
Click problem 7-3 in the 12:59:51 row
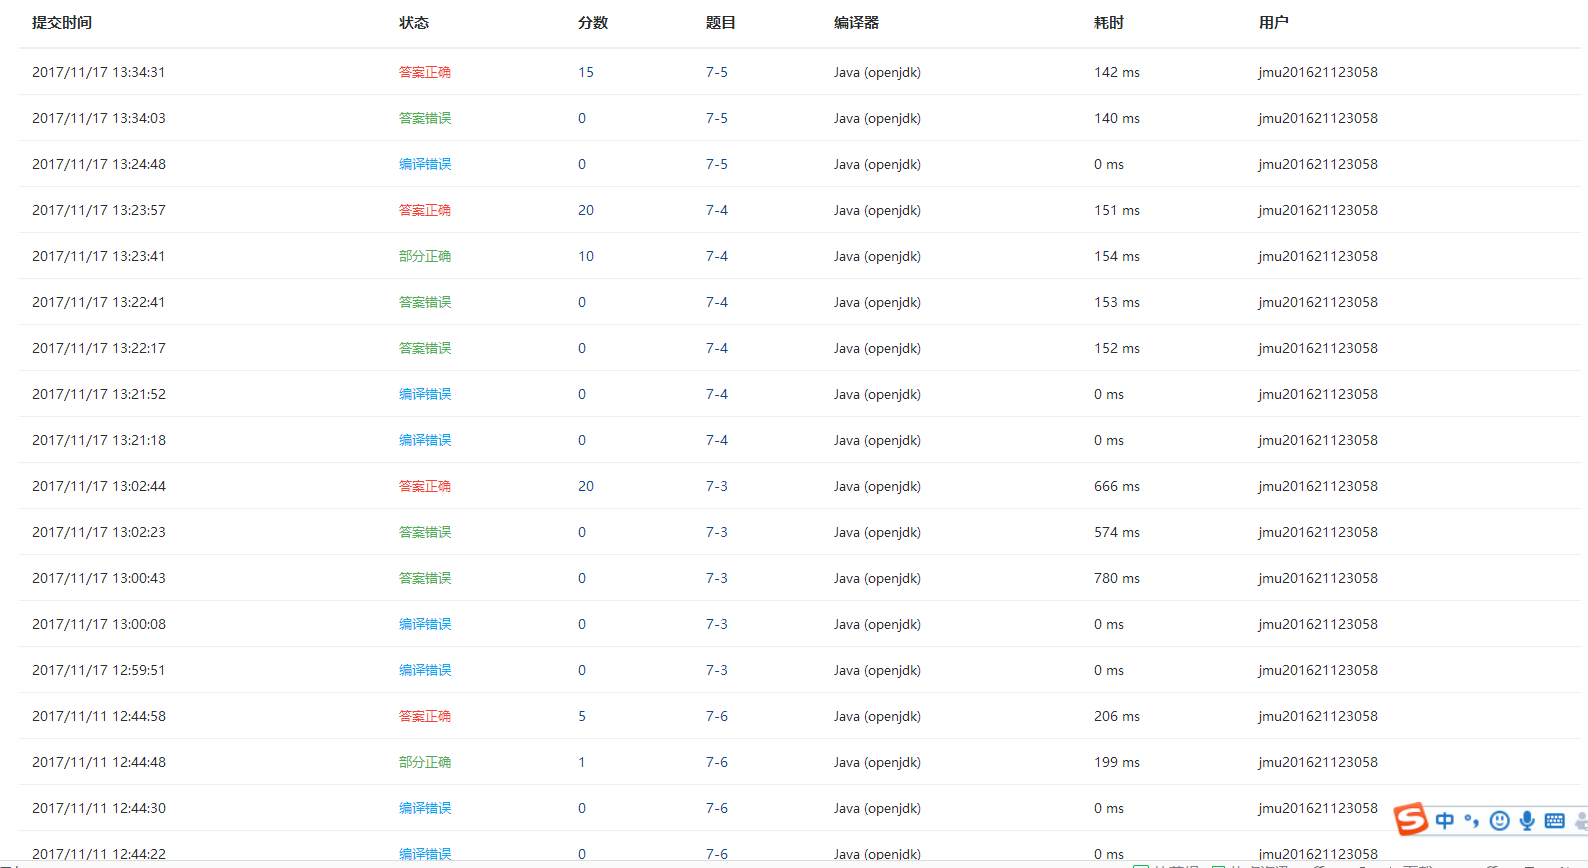pyautogui.click(x=717, y=670)
